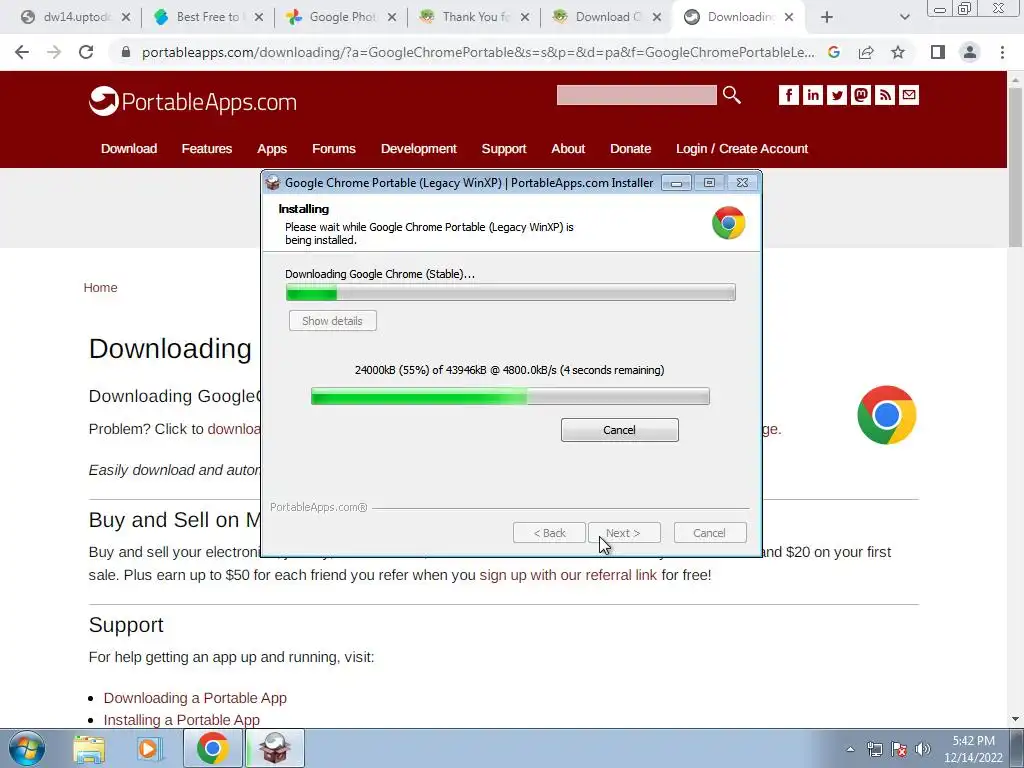The width and height of the screenshot is (1024, 768).
Task: Open the Support menu item
Action: pyautogui.click(x=504, y=149)
